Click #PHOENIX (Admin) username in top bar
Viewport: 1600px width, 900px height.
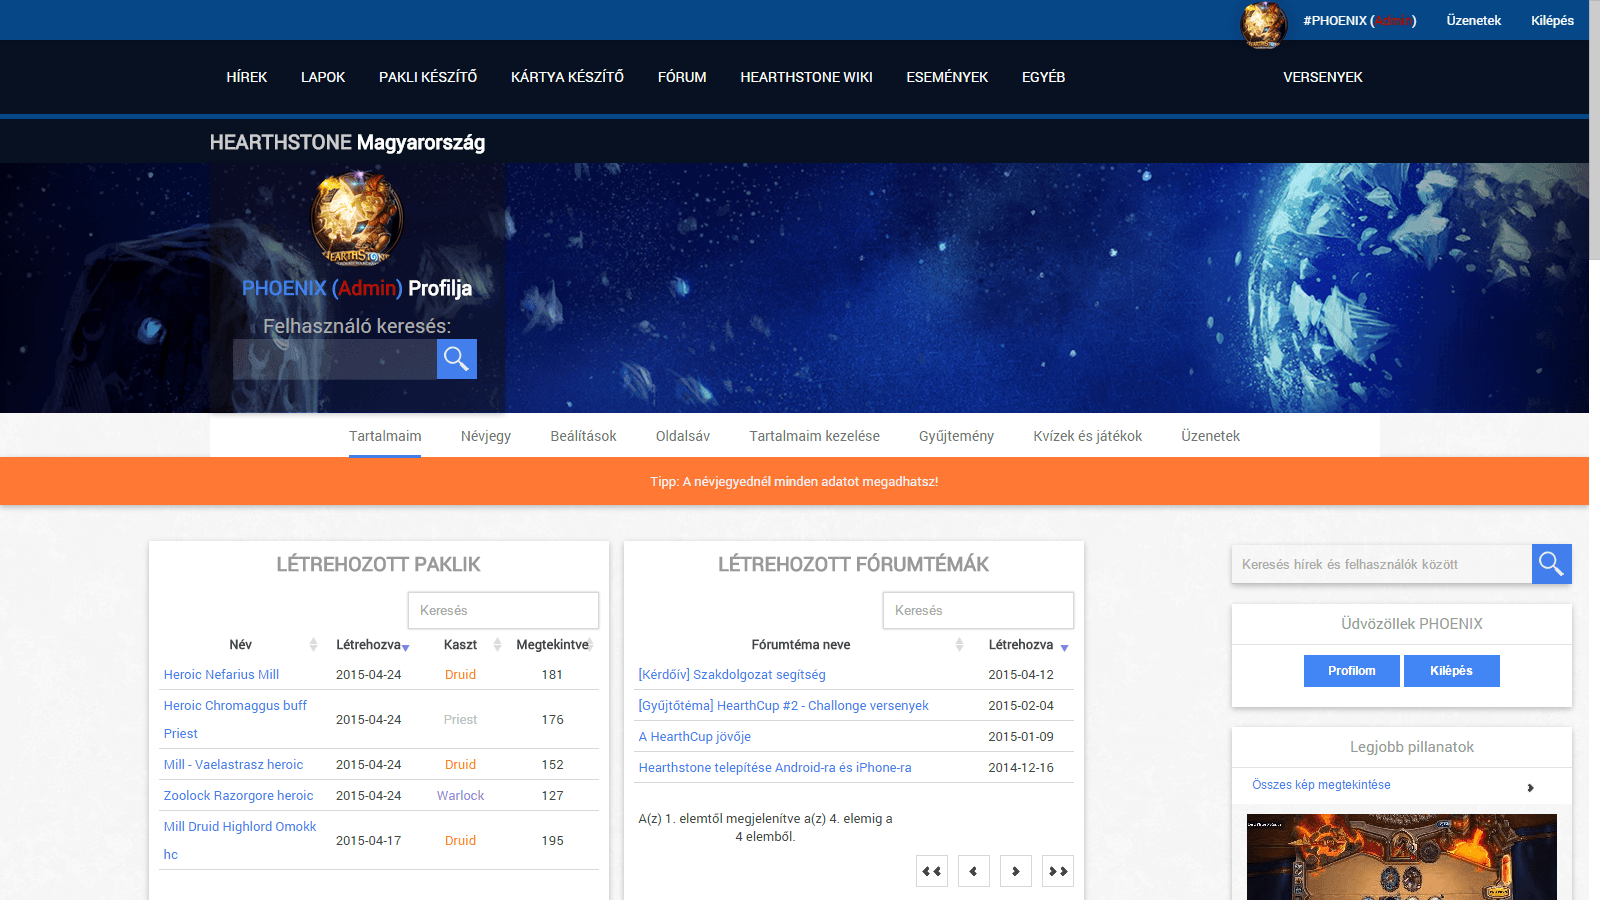(1360, 20)
